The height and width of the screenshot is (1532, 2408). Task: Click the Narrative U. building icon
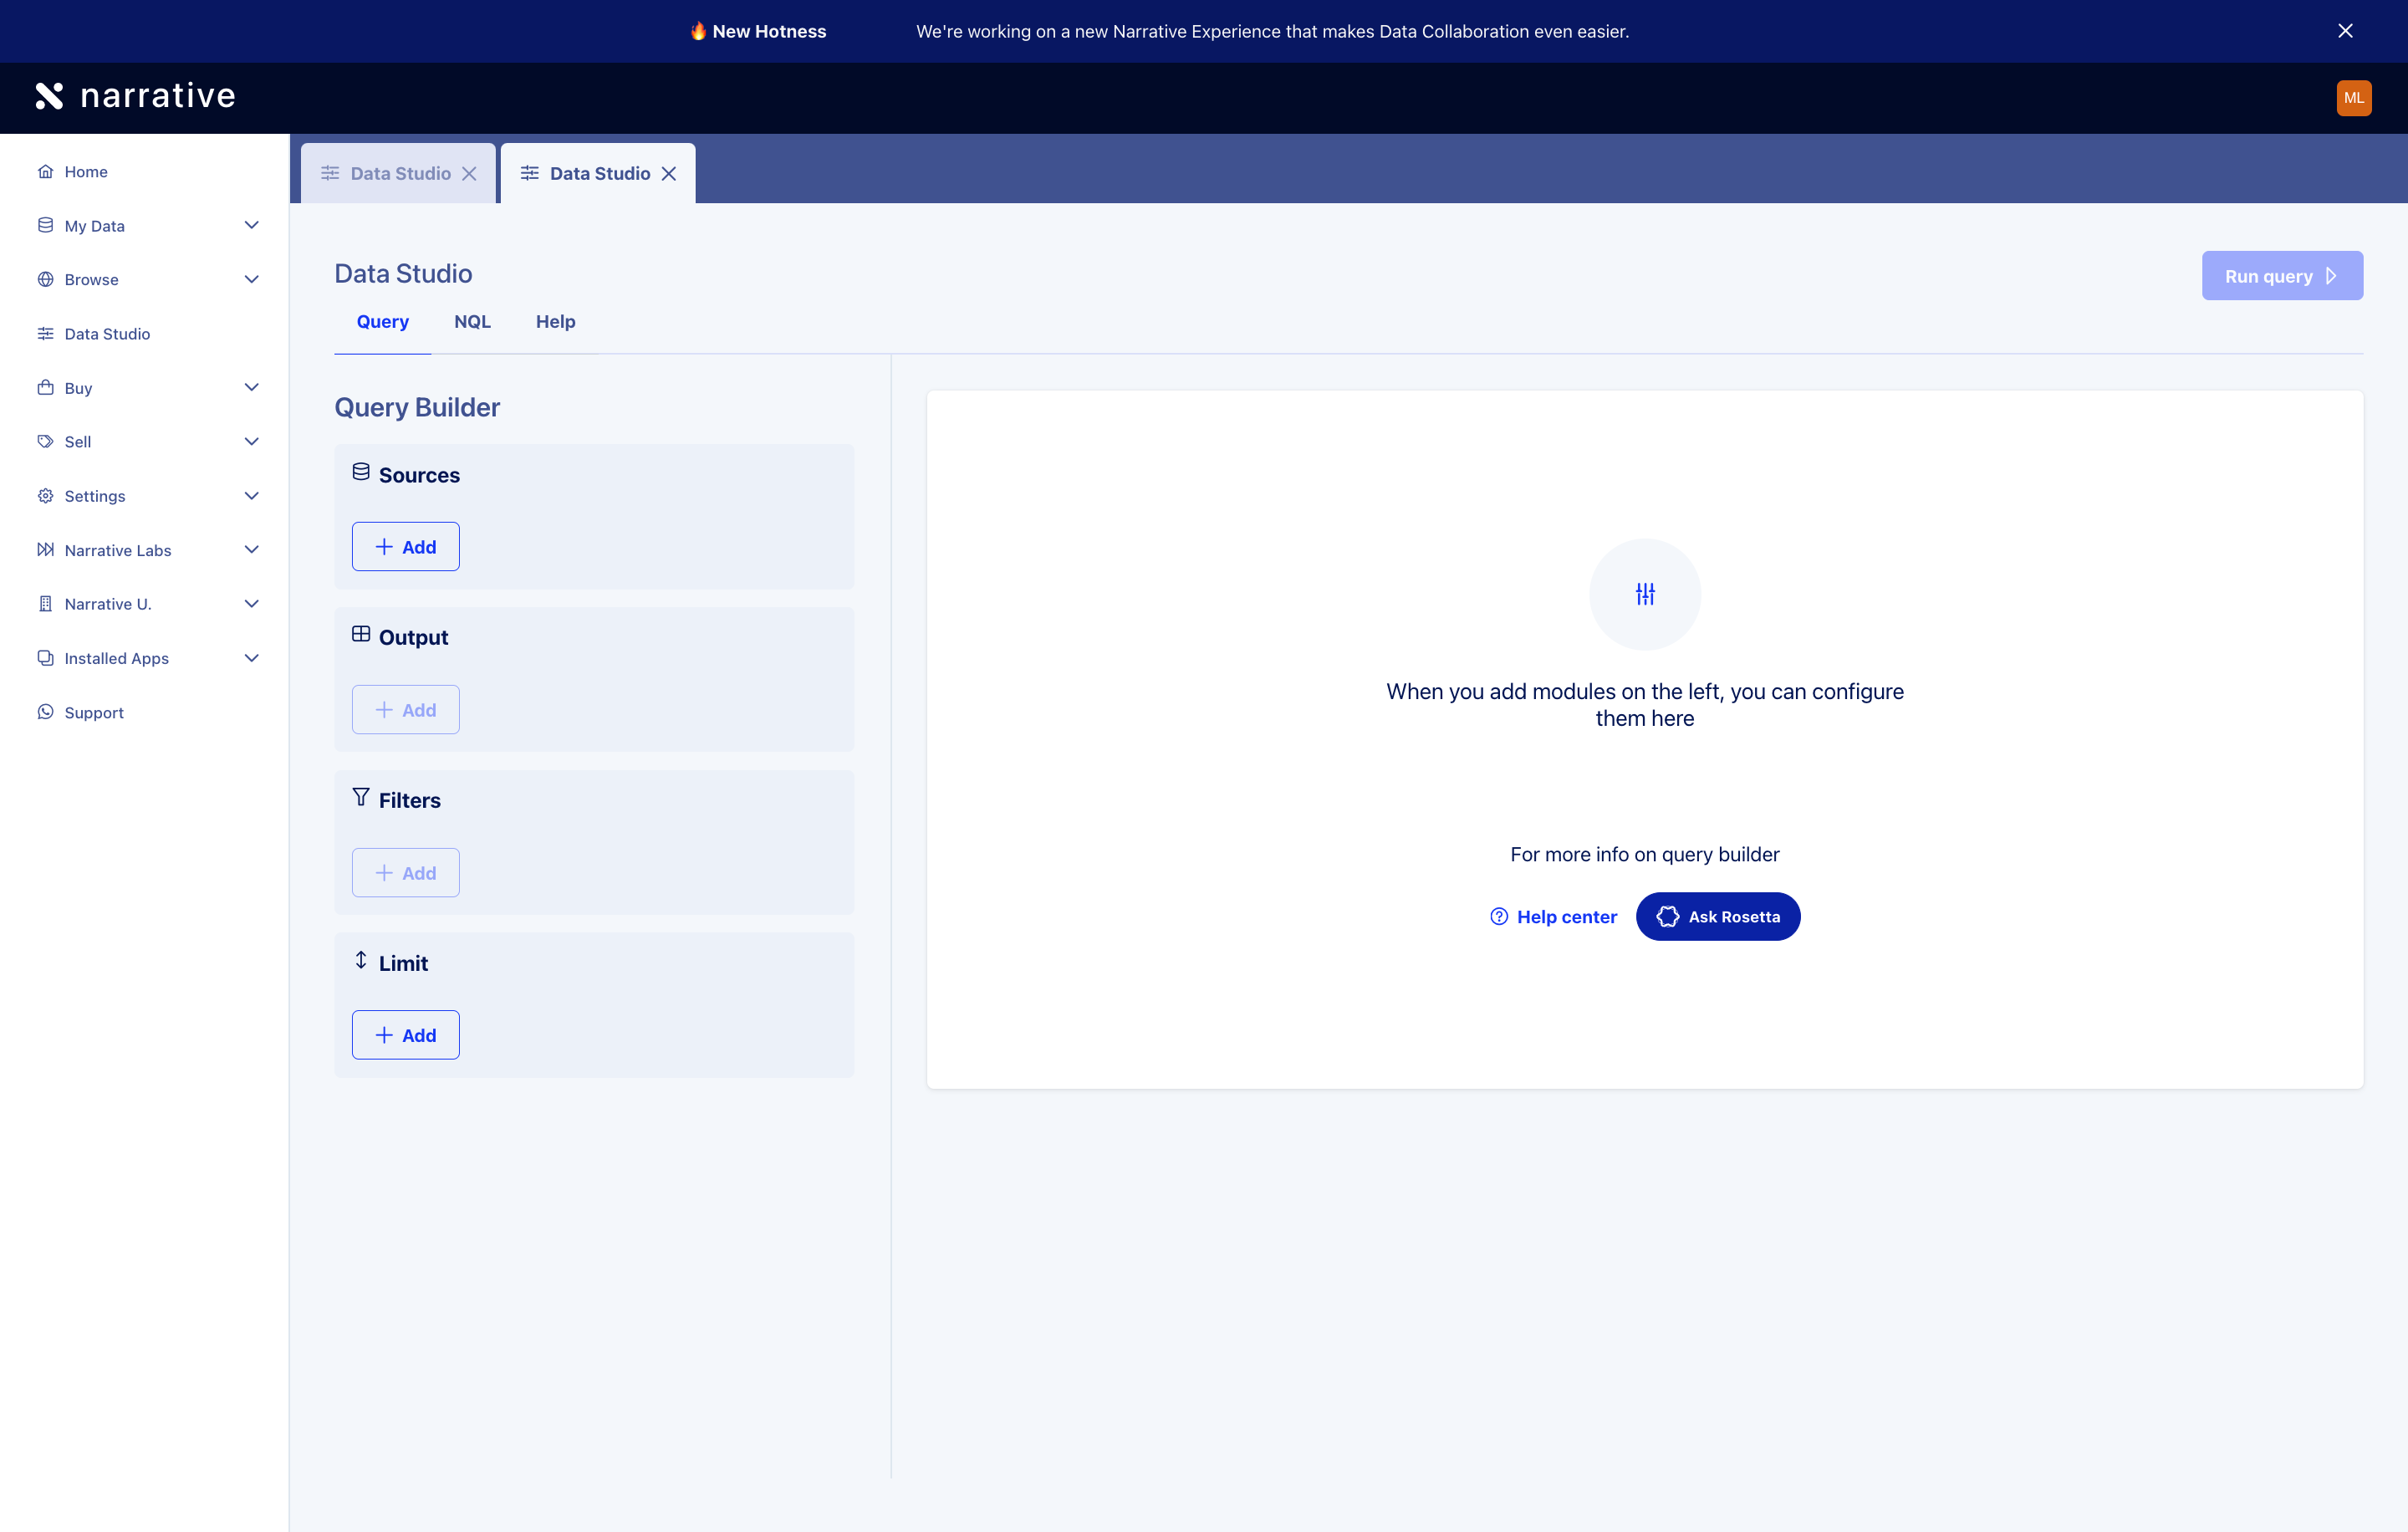(x=45, y=603)
